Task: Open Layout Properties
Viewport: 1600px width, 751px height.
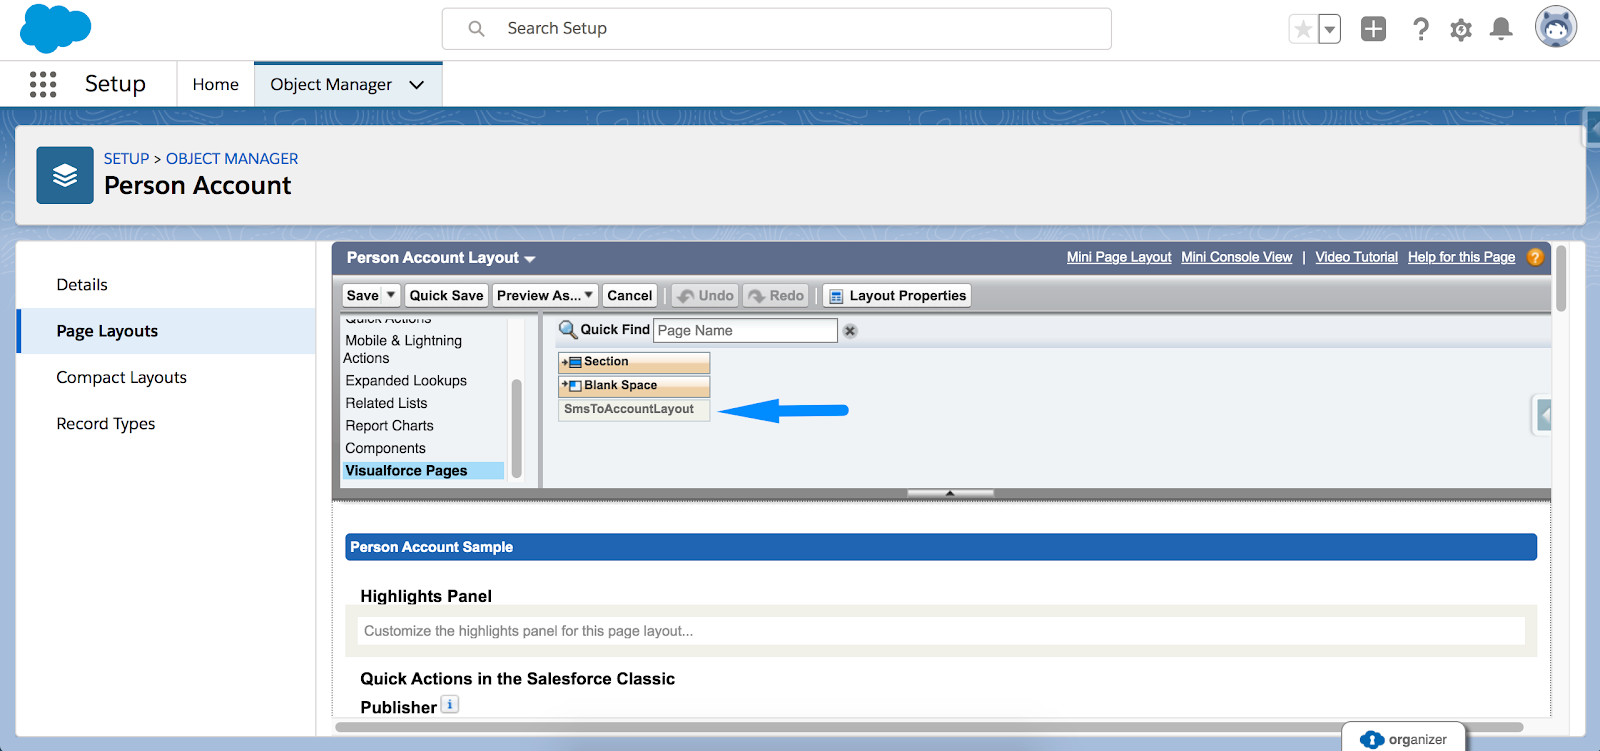Action: click(897, 295)
